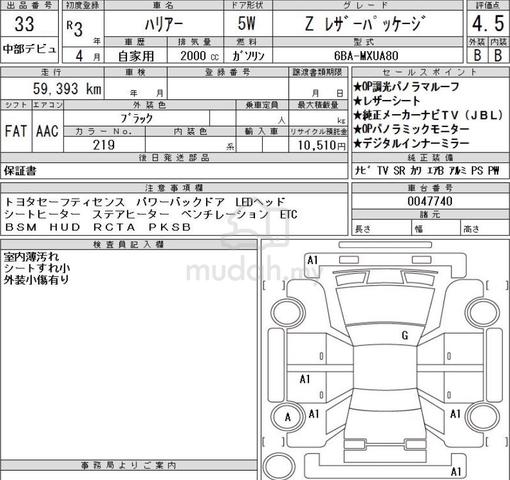This screenshot has height=480, width=510.
Task: Click the lot number 33
Action: pyautogui.click(x=24, y=24)
